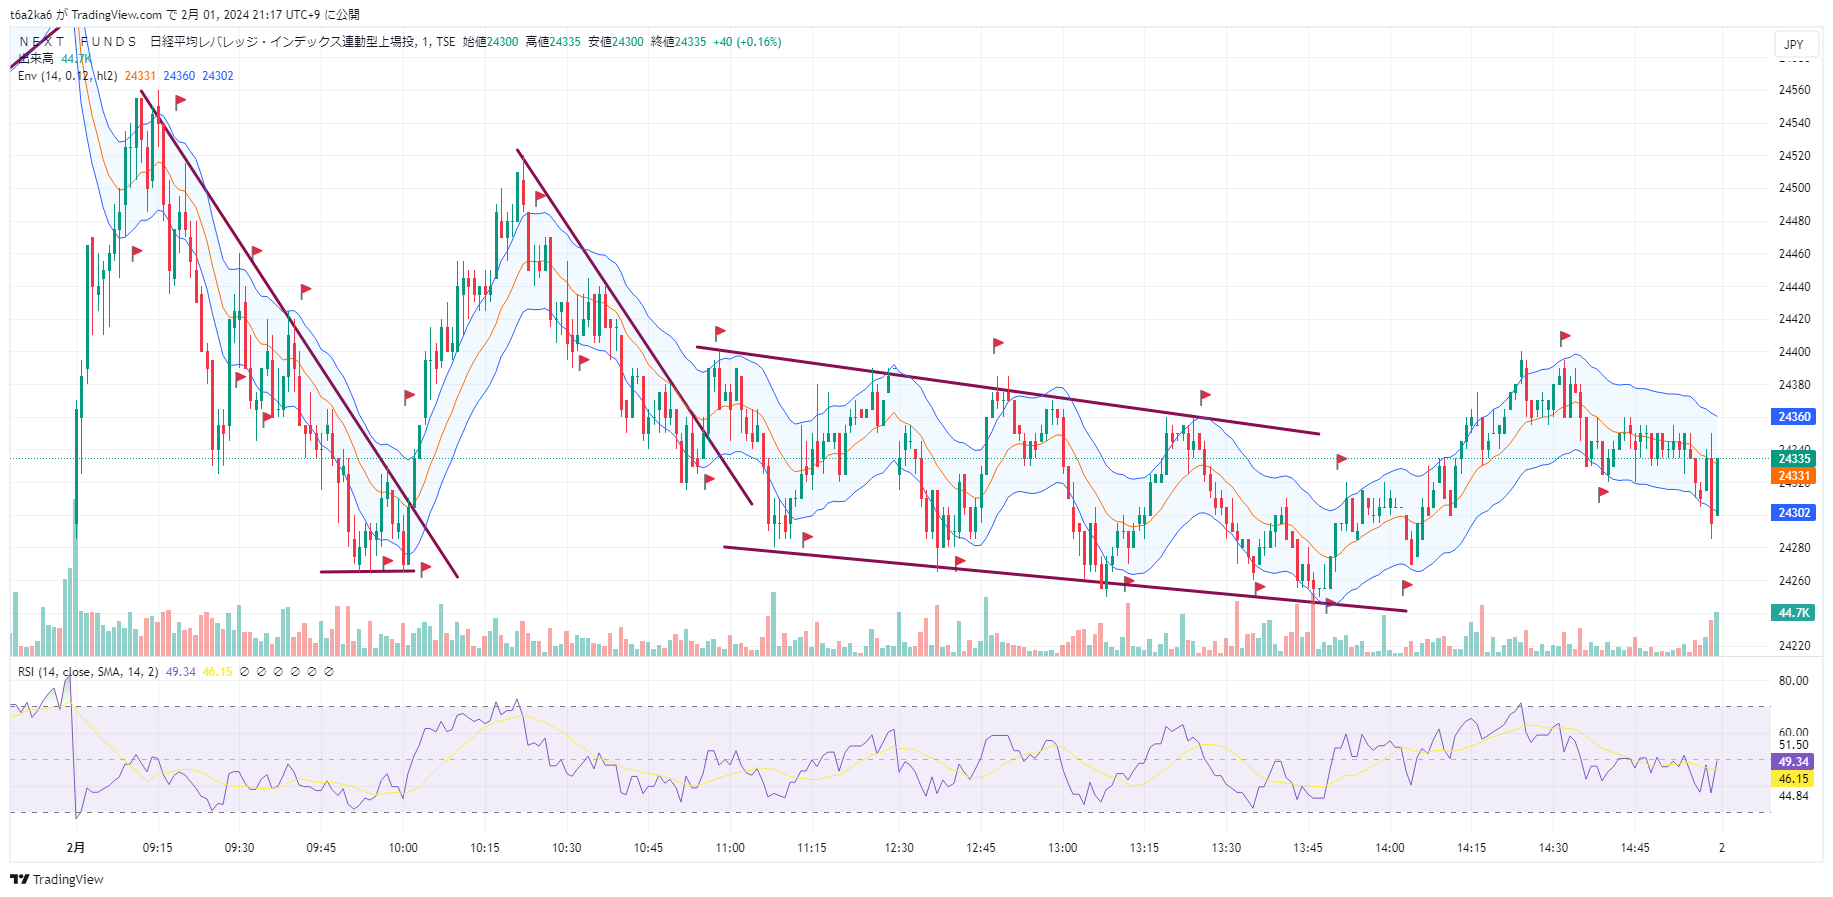Open the Env (14, 0.12, hl2) indicator legend

67,76
